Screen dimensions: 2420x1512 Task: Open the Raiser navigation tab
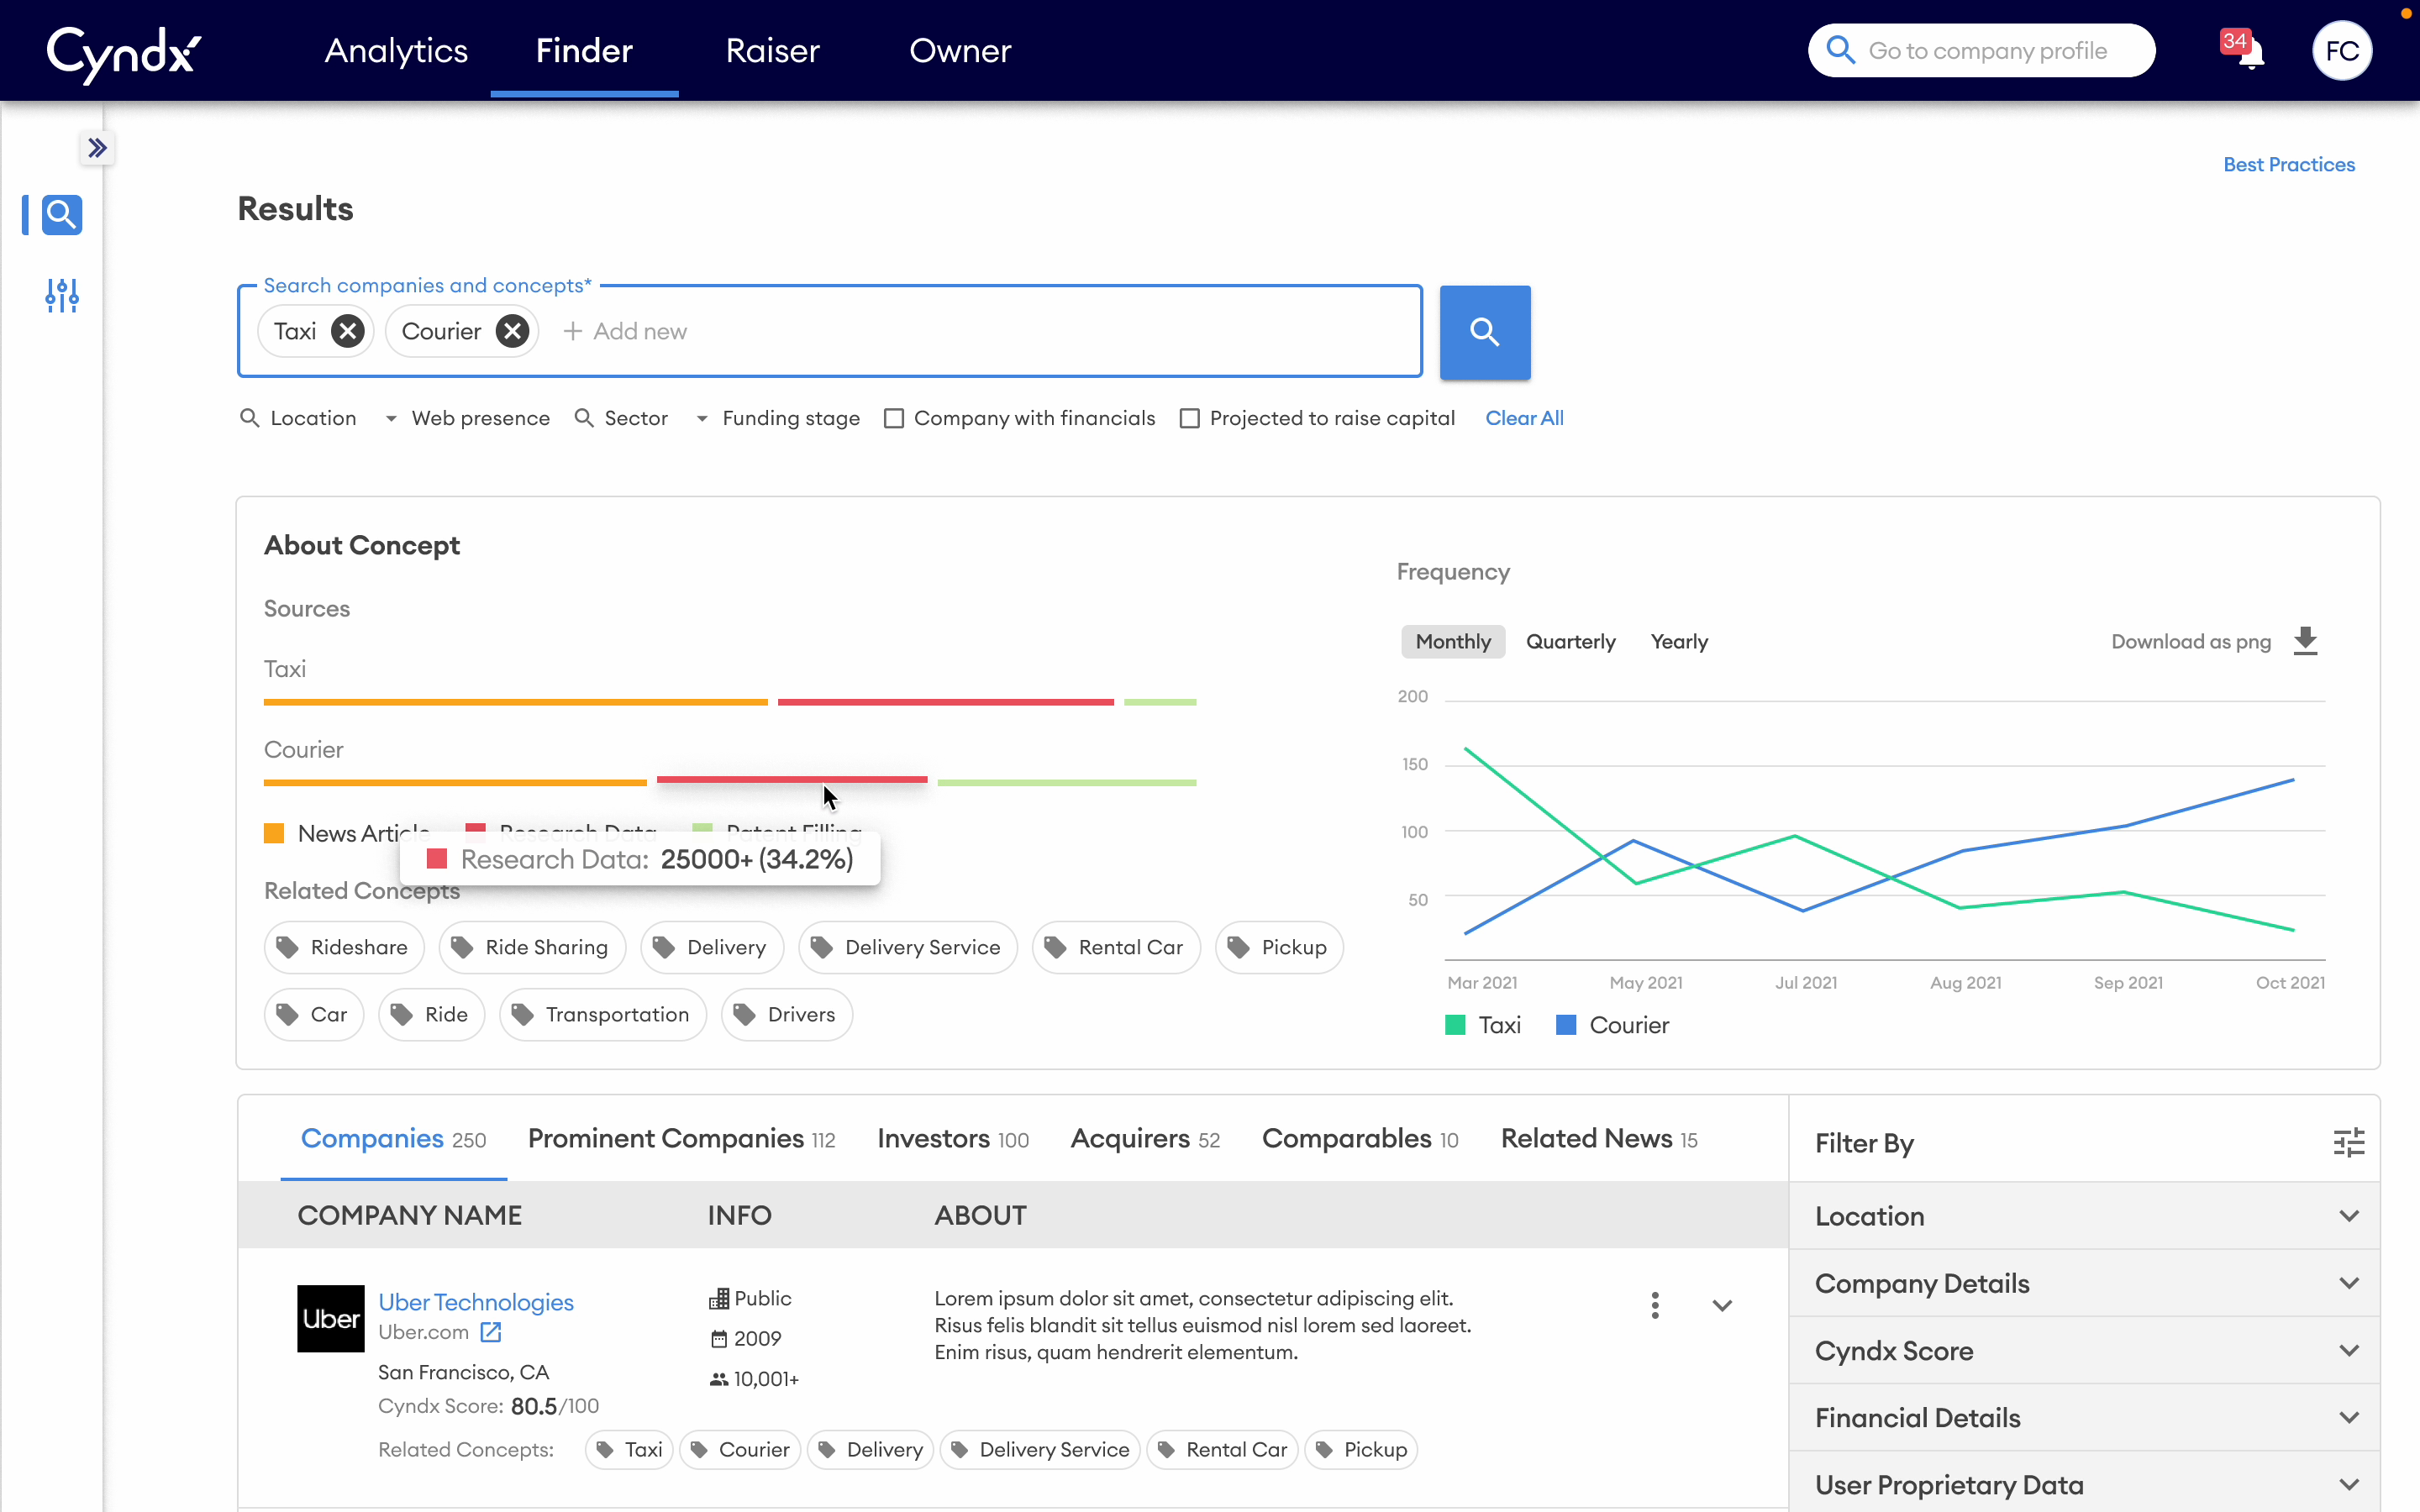(772, 51)
